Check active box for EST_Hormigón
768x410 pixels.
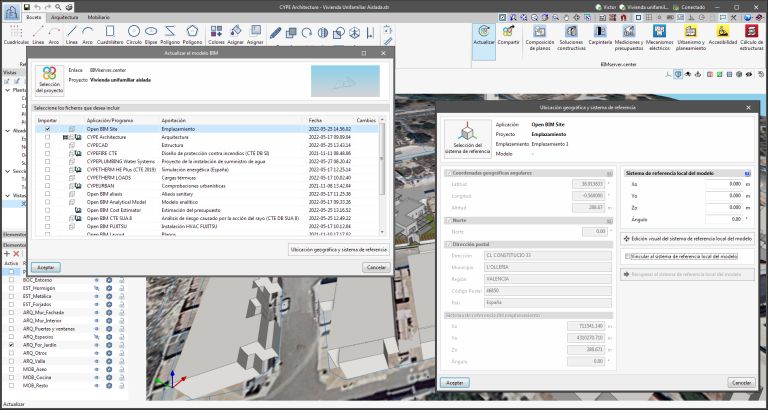11,289
